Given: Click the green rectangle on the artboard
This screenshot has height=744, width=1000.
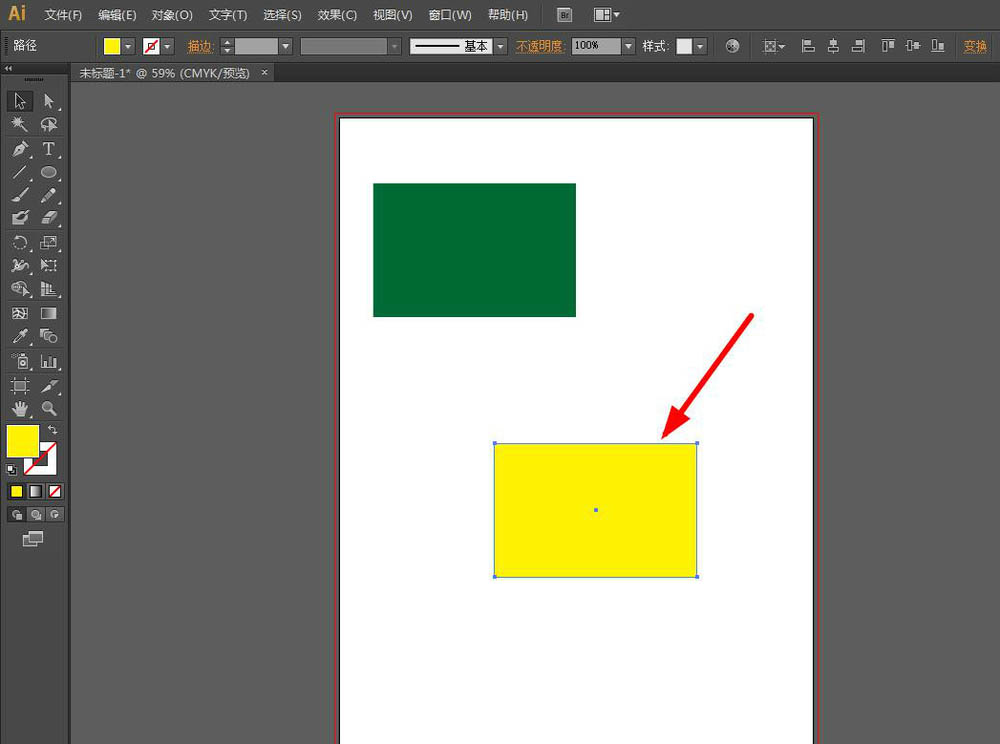Looking at the screenshot, I should [474, 250].
